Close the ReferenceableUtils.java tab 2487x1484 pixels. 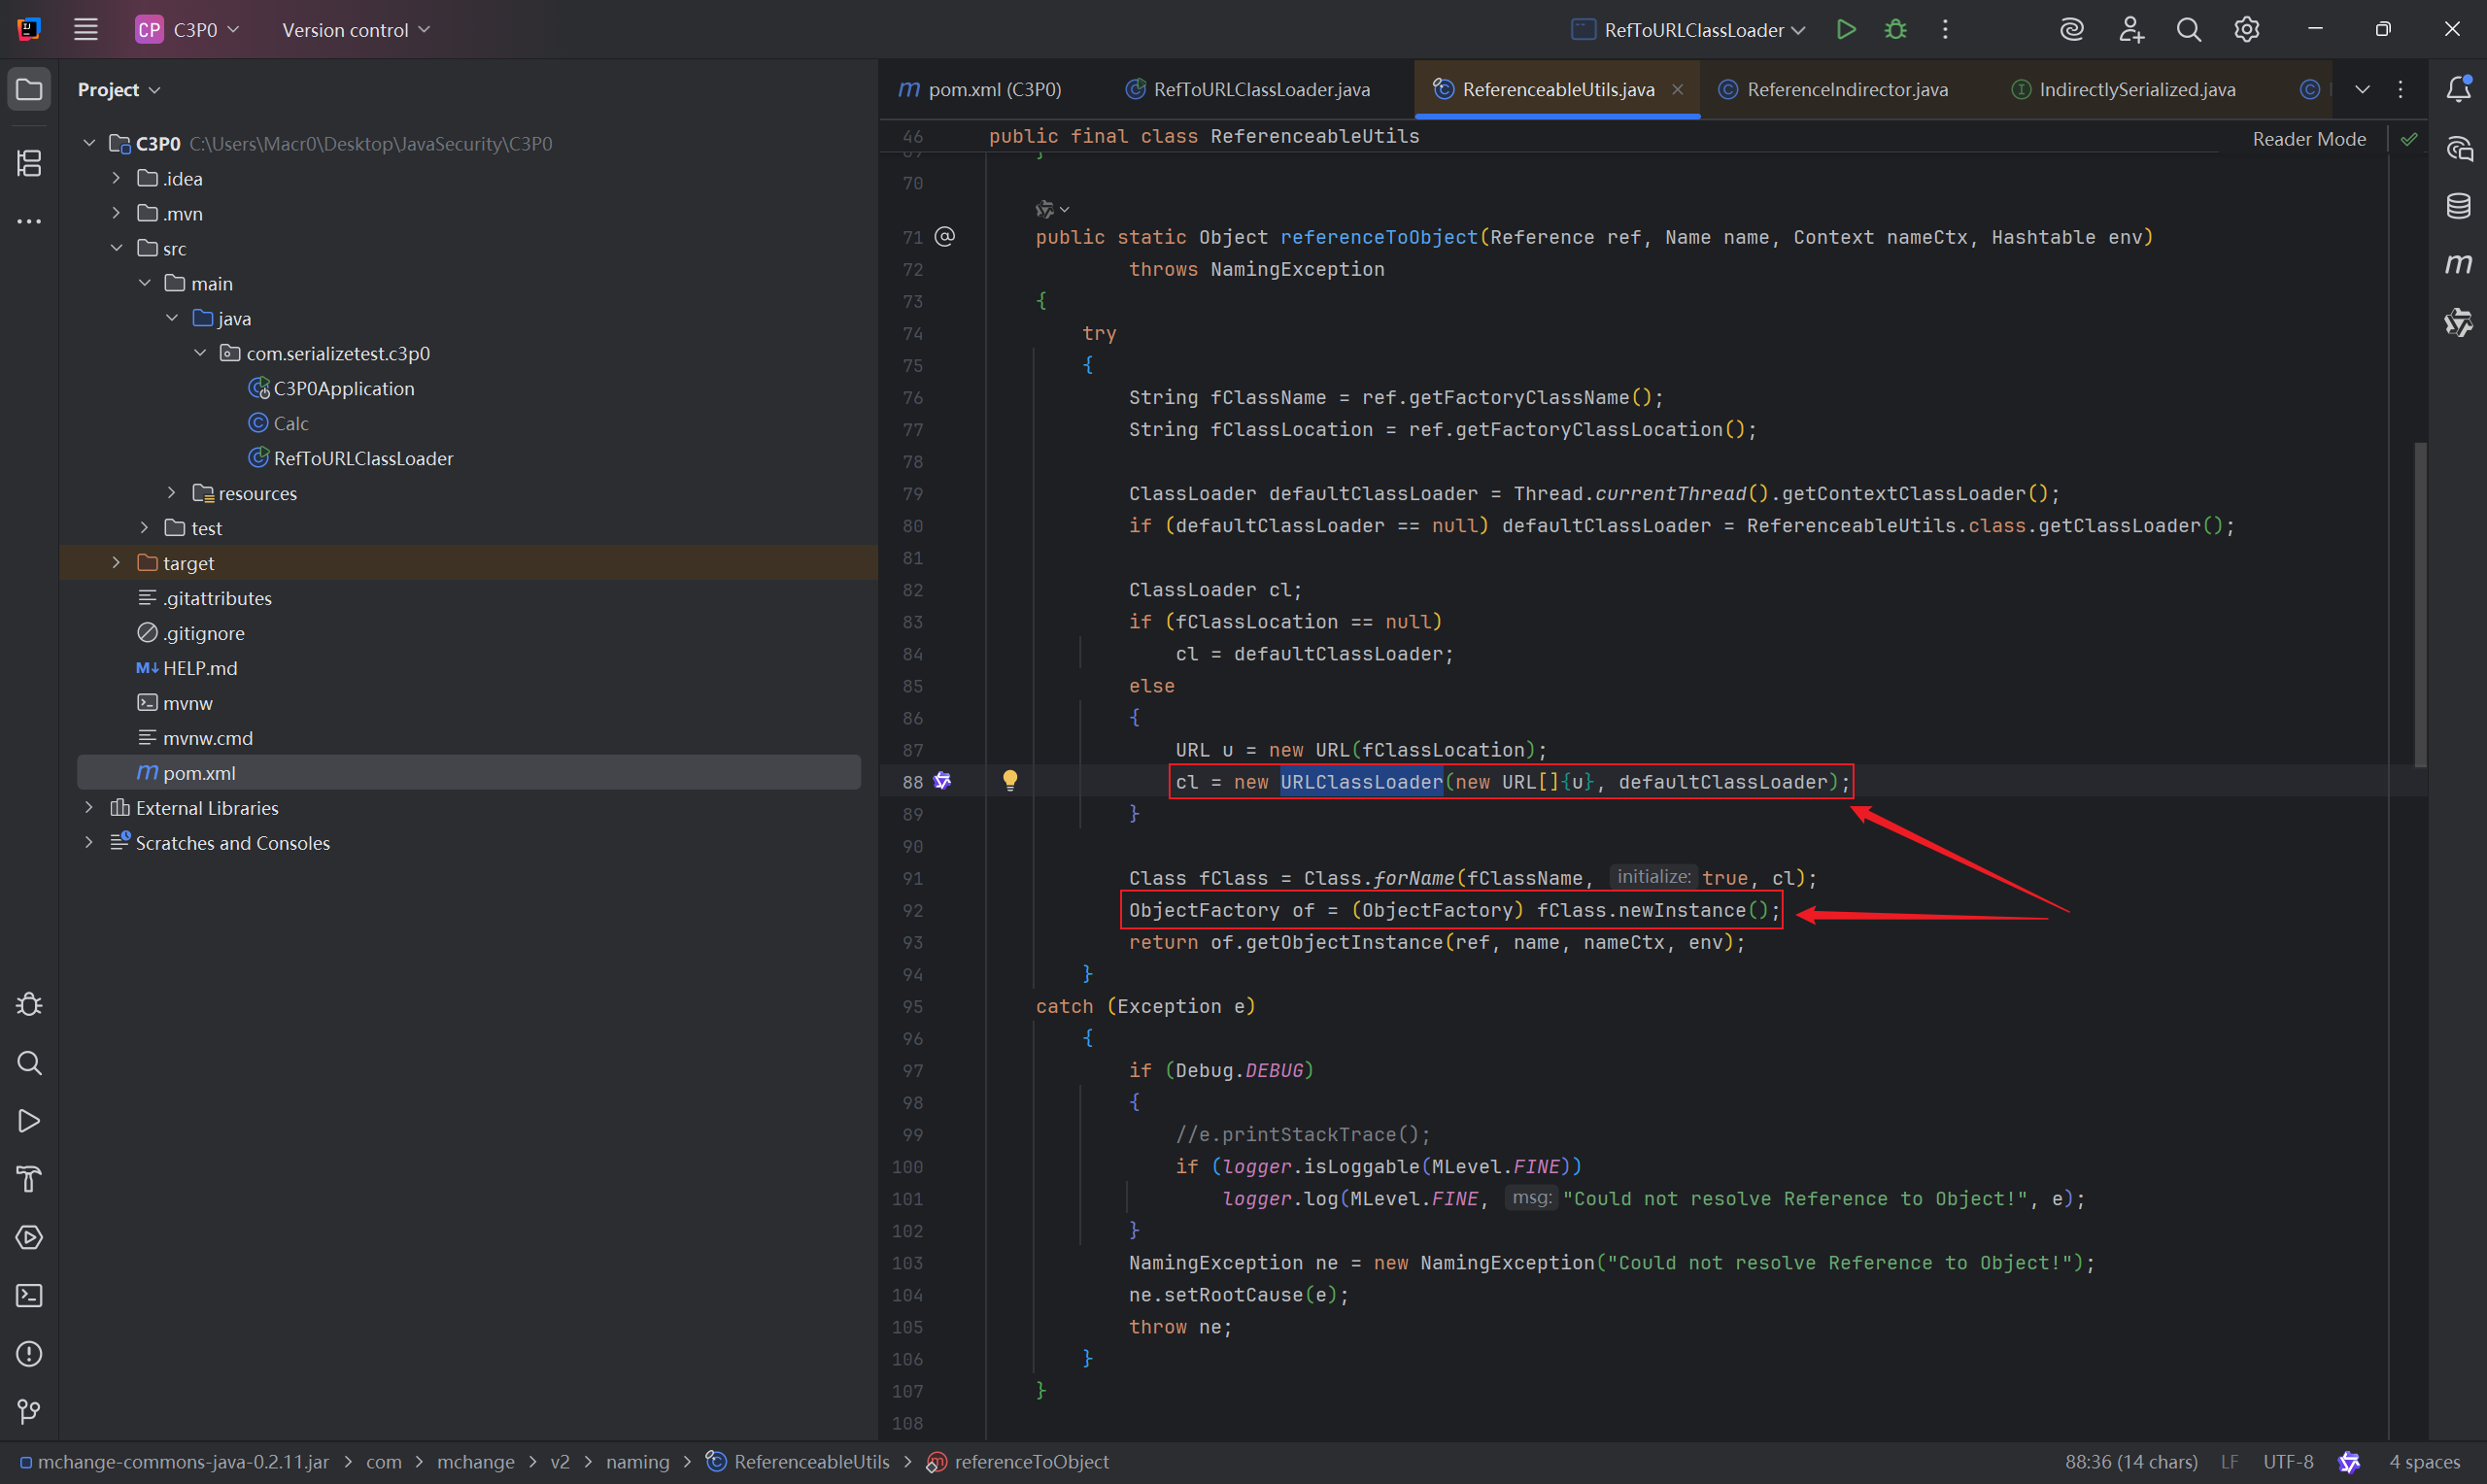pyautogui.click(x=1678, y=90)
